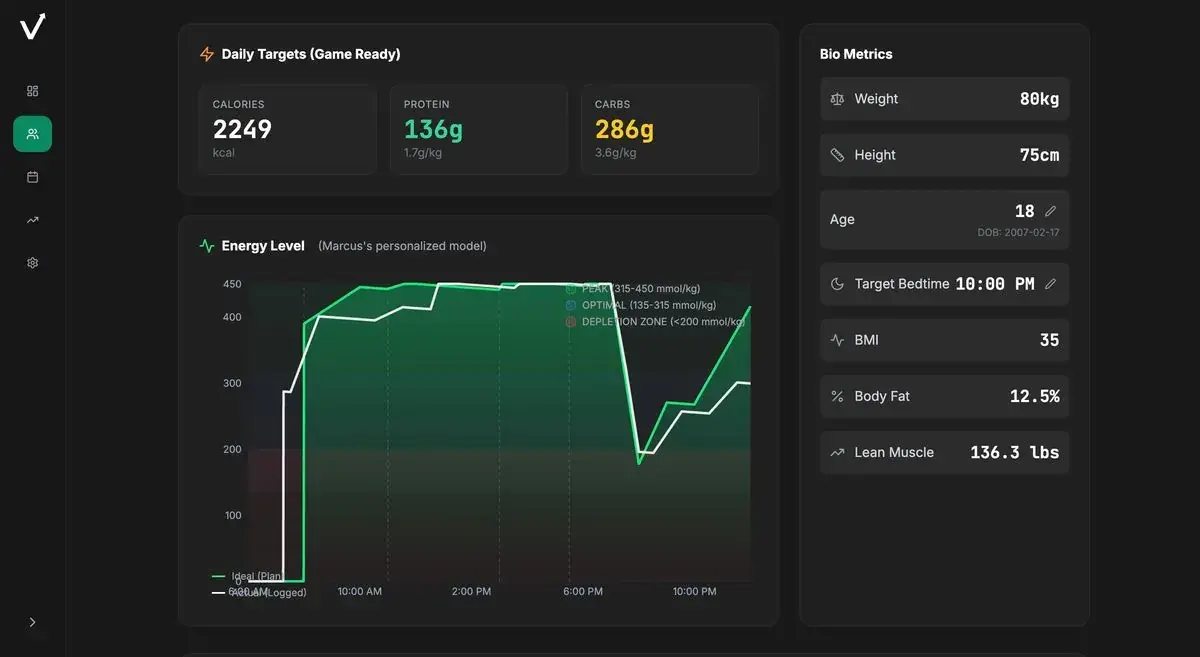Click the lightning bolt icon beside Daily Targets
The width and height of the screenshot is (1200, 657).
207,54
